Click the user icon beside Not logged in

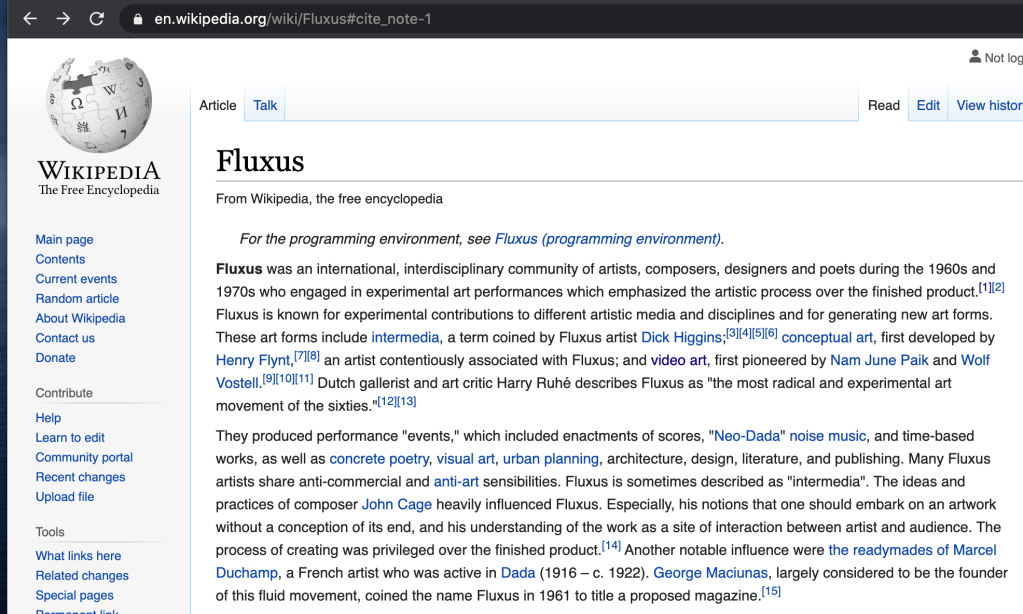click(x=975, y=57)
